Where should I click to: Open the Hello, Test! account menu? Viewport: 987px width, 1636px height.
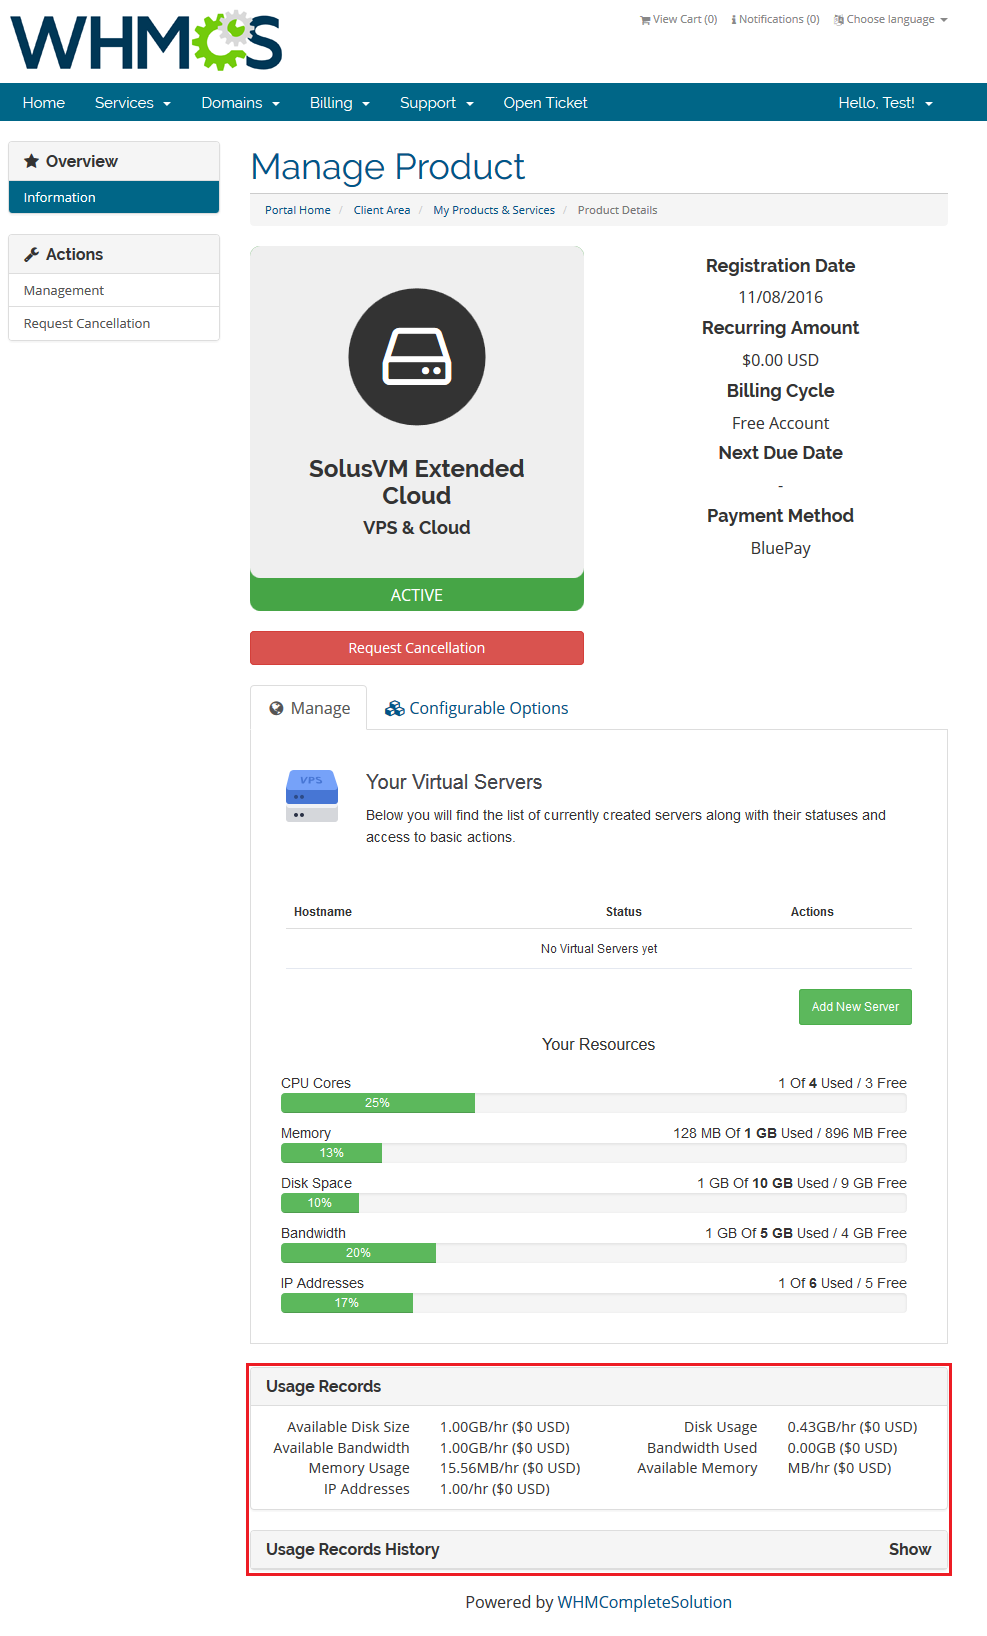[x=885, y=102]
